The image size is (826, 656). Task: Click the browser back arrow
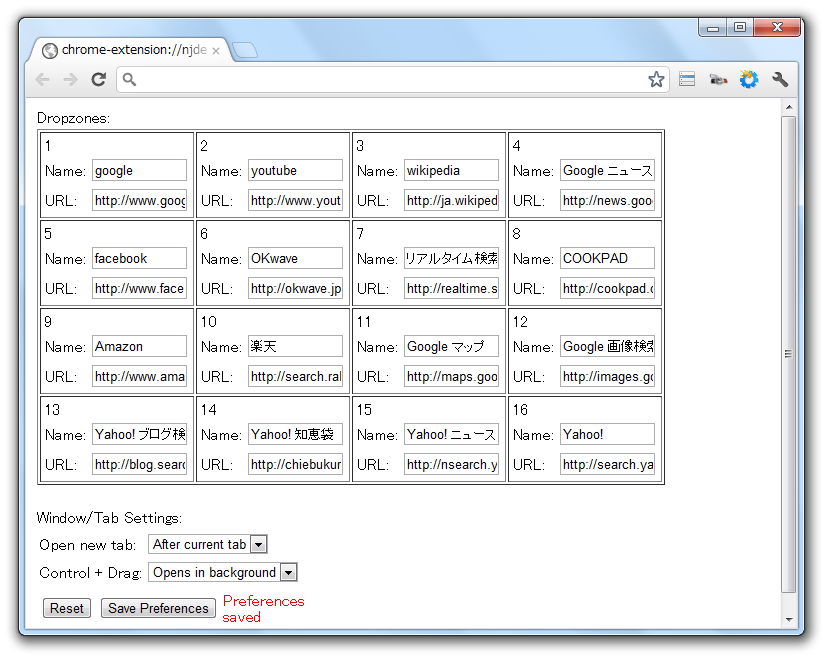coord(43,80)
